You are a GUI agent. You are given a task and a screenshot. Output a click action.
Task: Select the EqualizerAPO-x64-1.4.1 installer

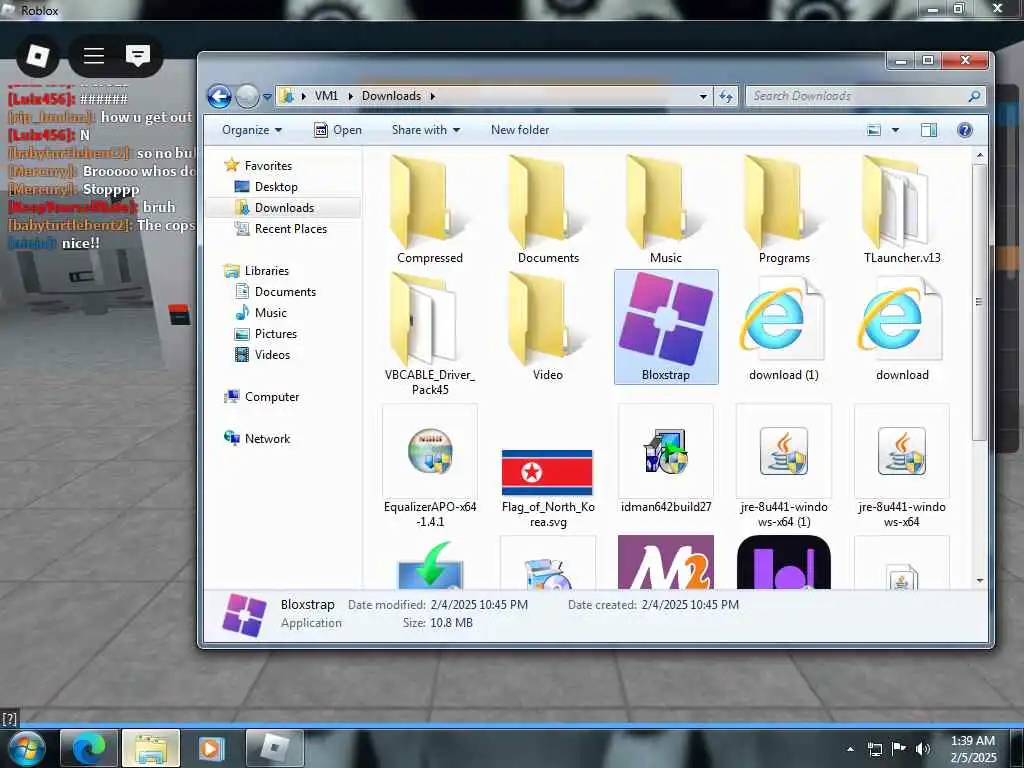point(430,465)
